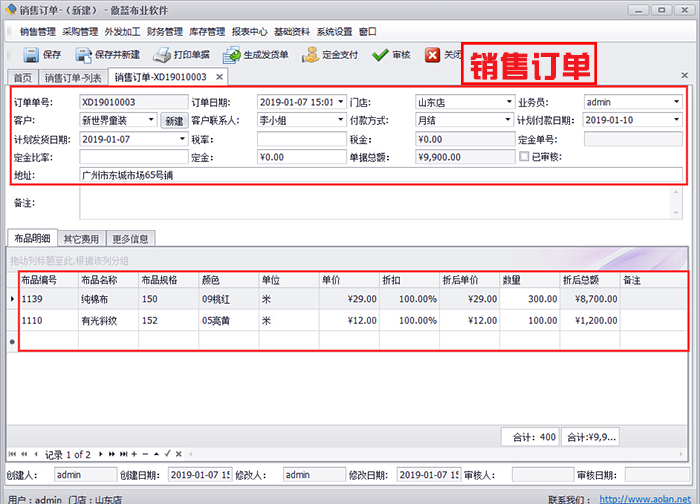Open the 付款方式 payment method dropdown
Viewport: 700px width, 504px height.
(x=509, y=120)
